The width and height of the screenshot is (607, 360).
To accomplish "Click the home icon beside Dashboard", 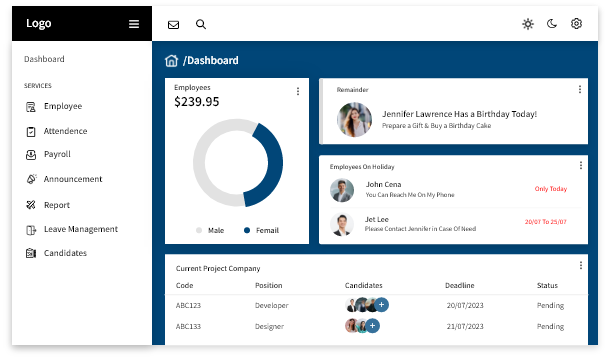I will click(171, 61).
